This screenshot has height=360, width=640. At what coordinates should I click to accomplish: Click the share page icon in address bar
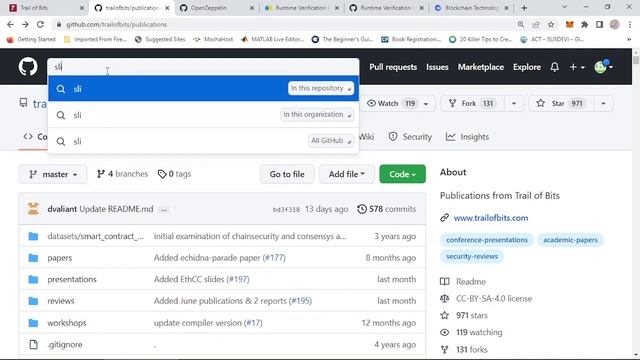point(536,24)
